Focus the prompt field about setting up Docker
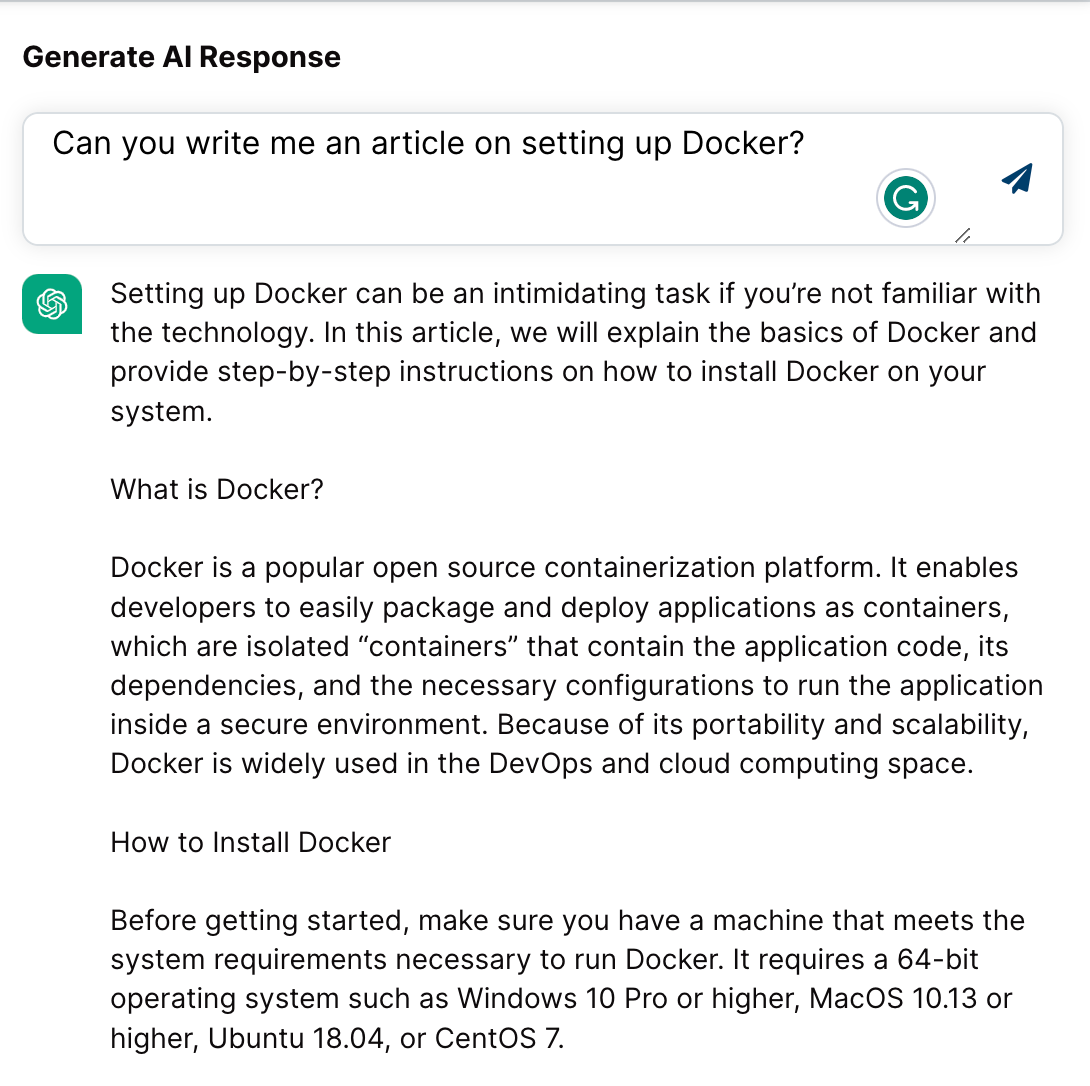The height and width of the screenshot is (1086, 1090). [543, 179]
